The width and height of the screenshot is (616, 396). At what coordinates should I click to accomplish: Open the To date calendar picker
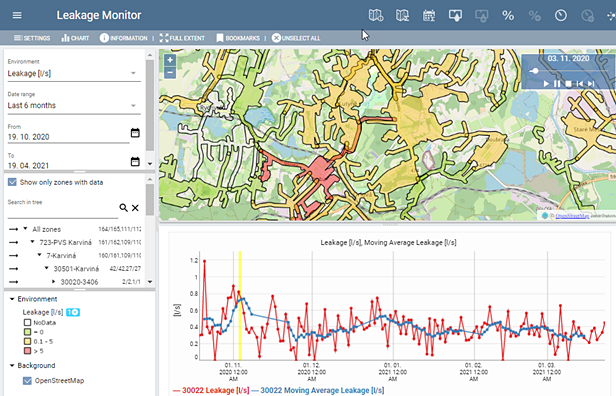click(135, 161)
